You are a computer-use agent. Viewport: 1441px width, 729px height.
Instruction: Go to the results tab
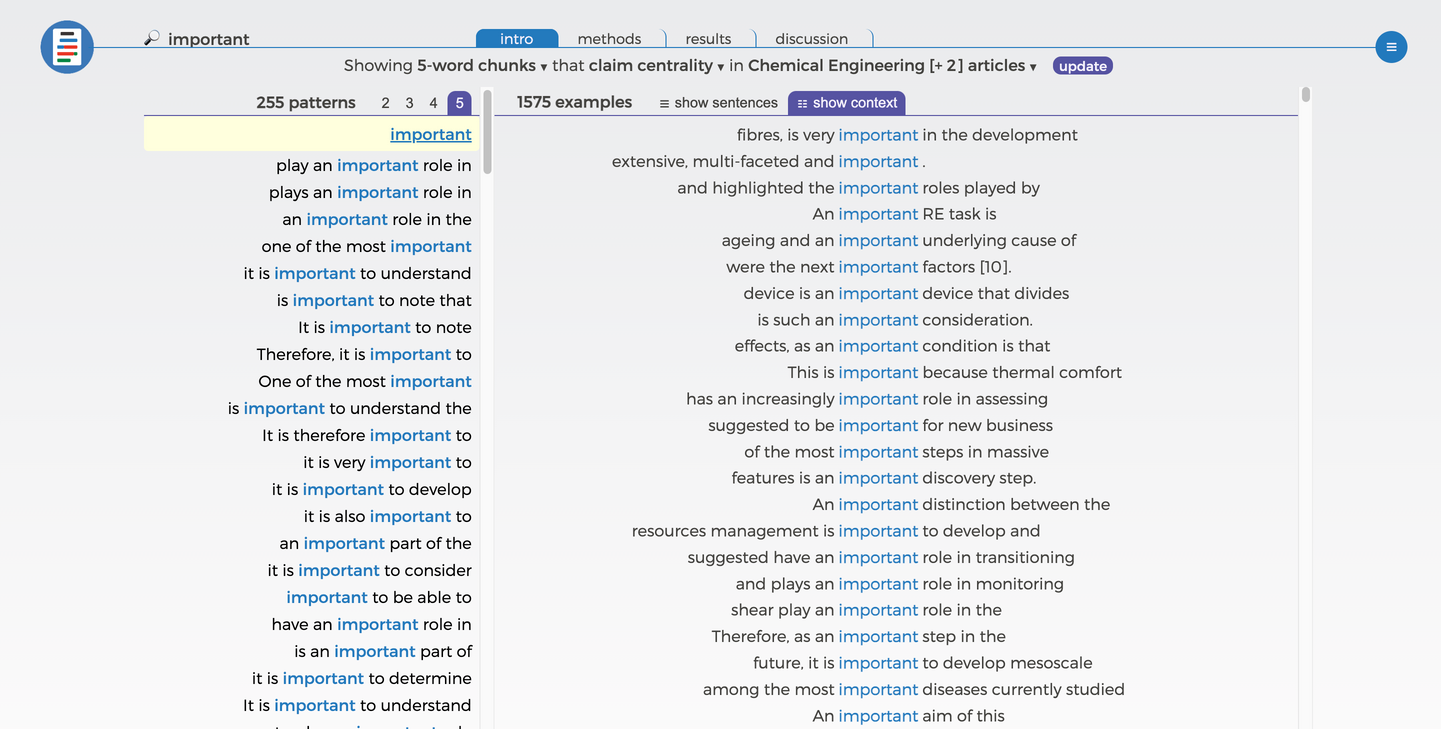tap(708, 39)
